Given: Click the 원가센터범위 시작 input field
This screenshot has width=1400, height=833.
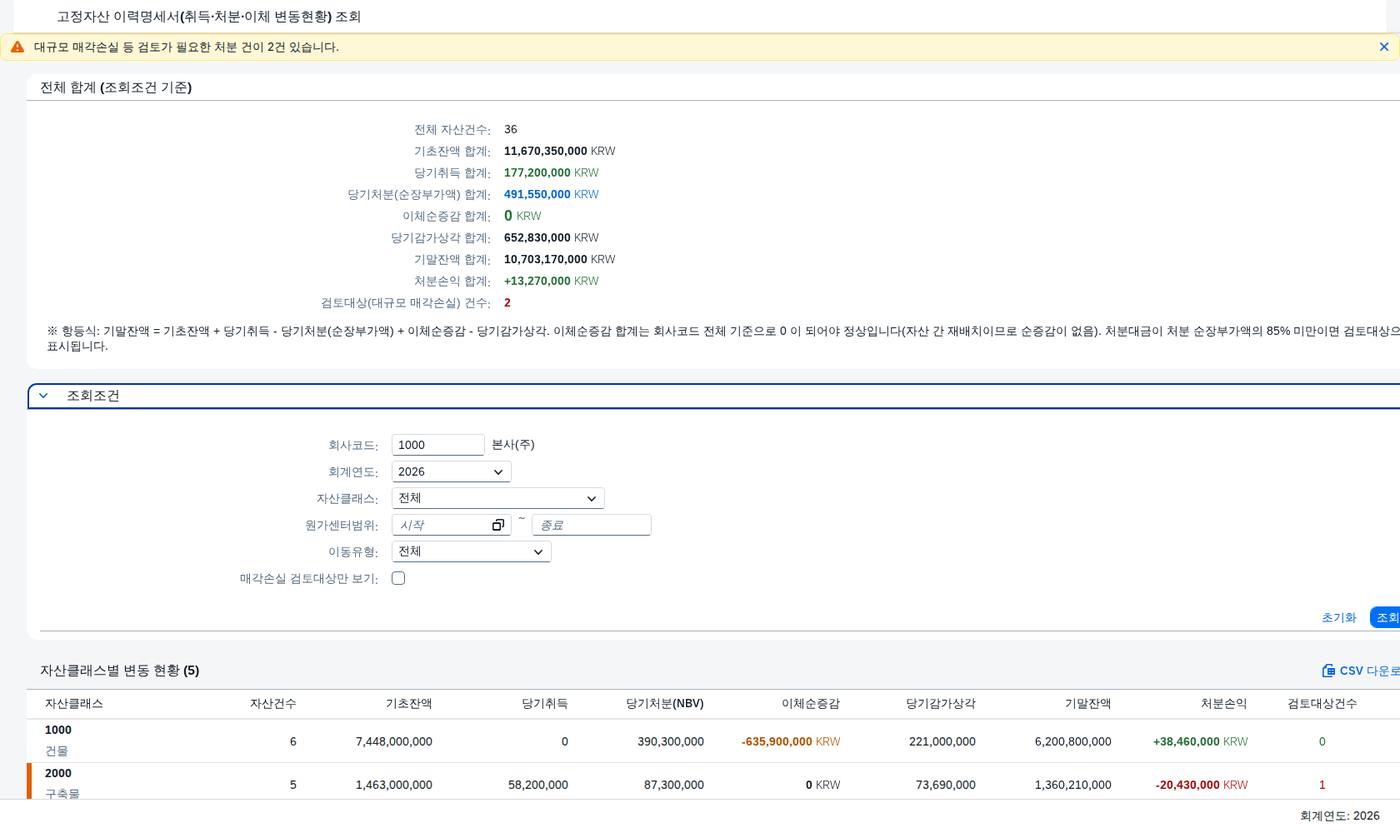Looking at the screenshot, I should [440, 525].
